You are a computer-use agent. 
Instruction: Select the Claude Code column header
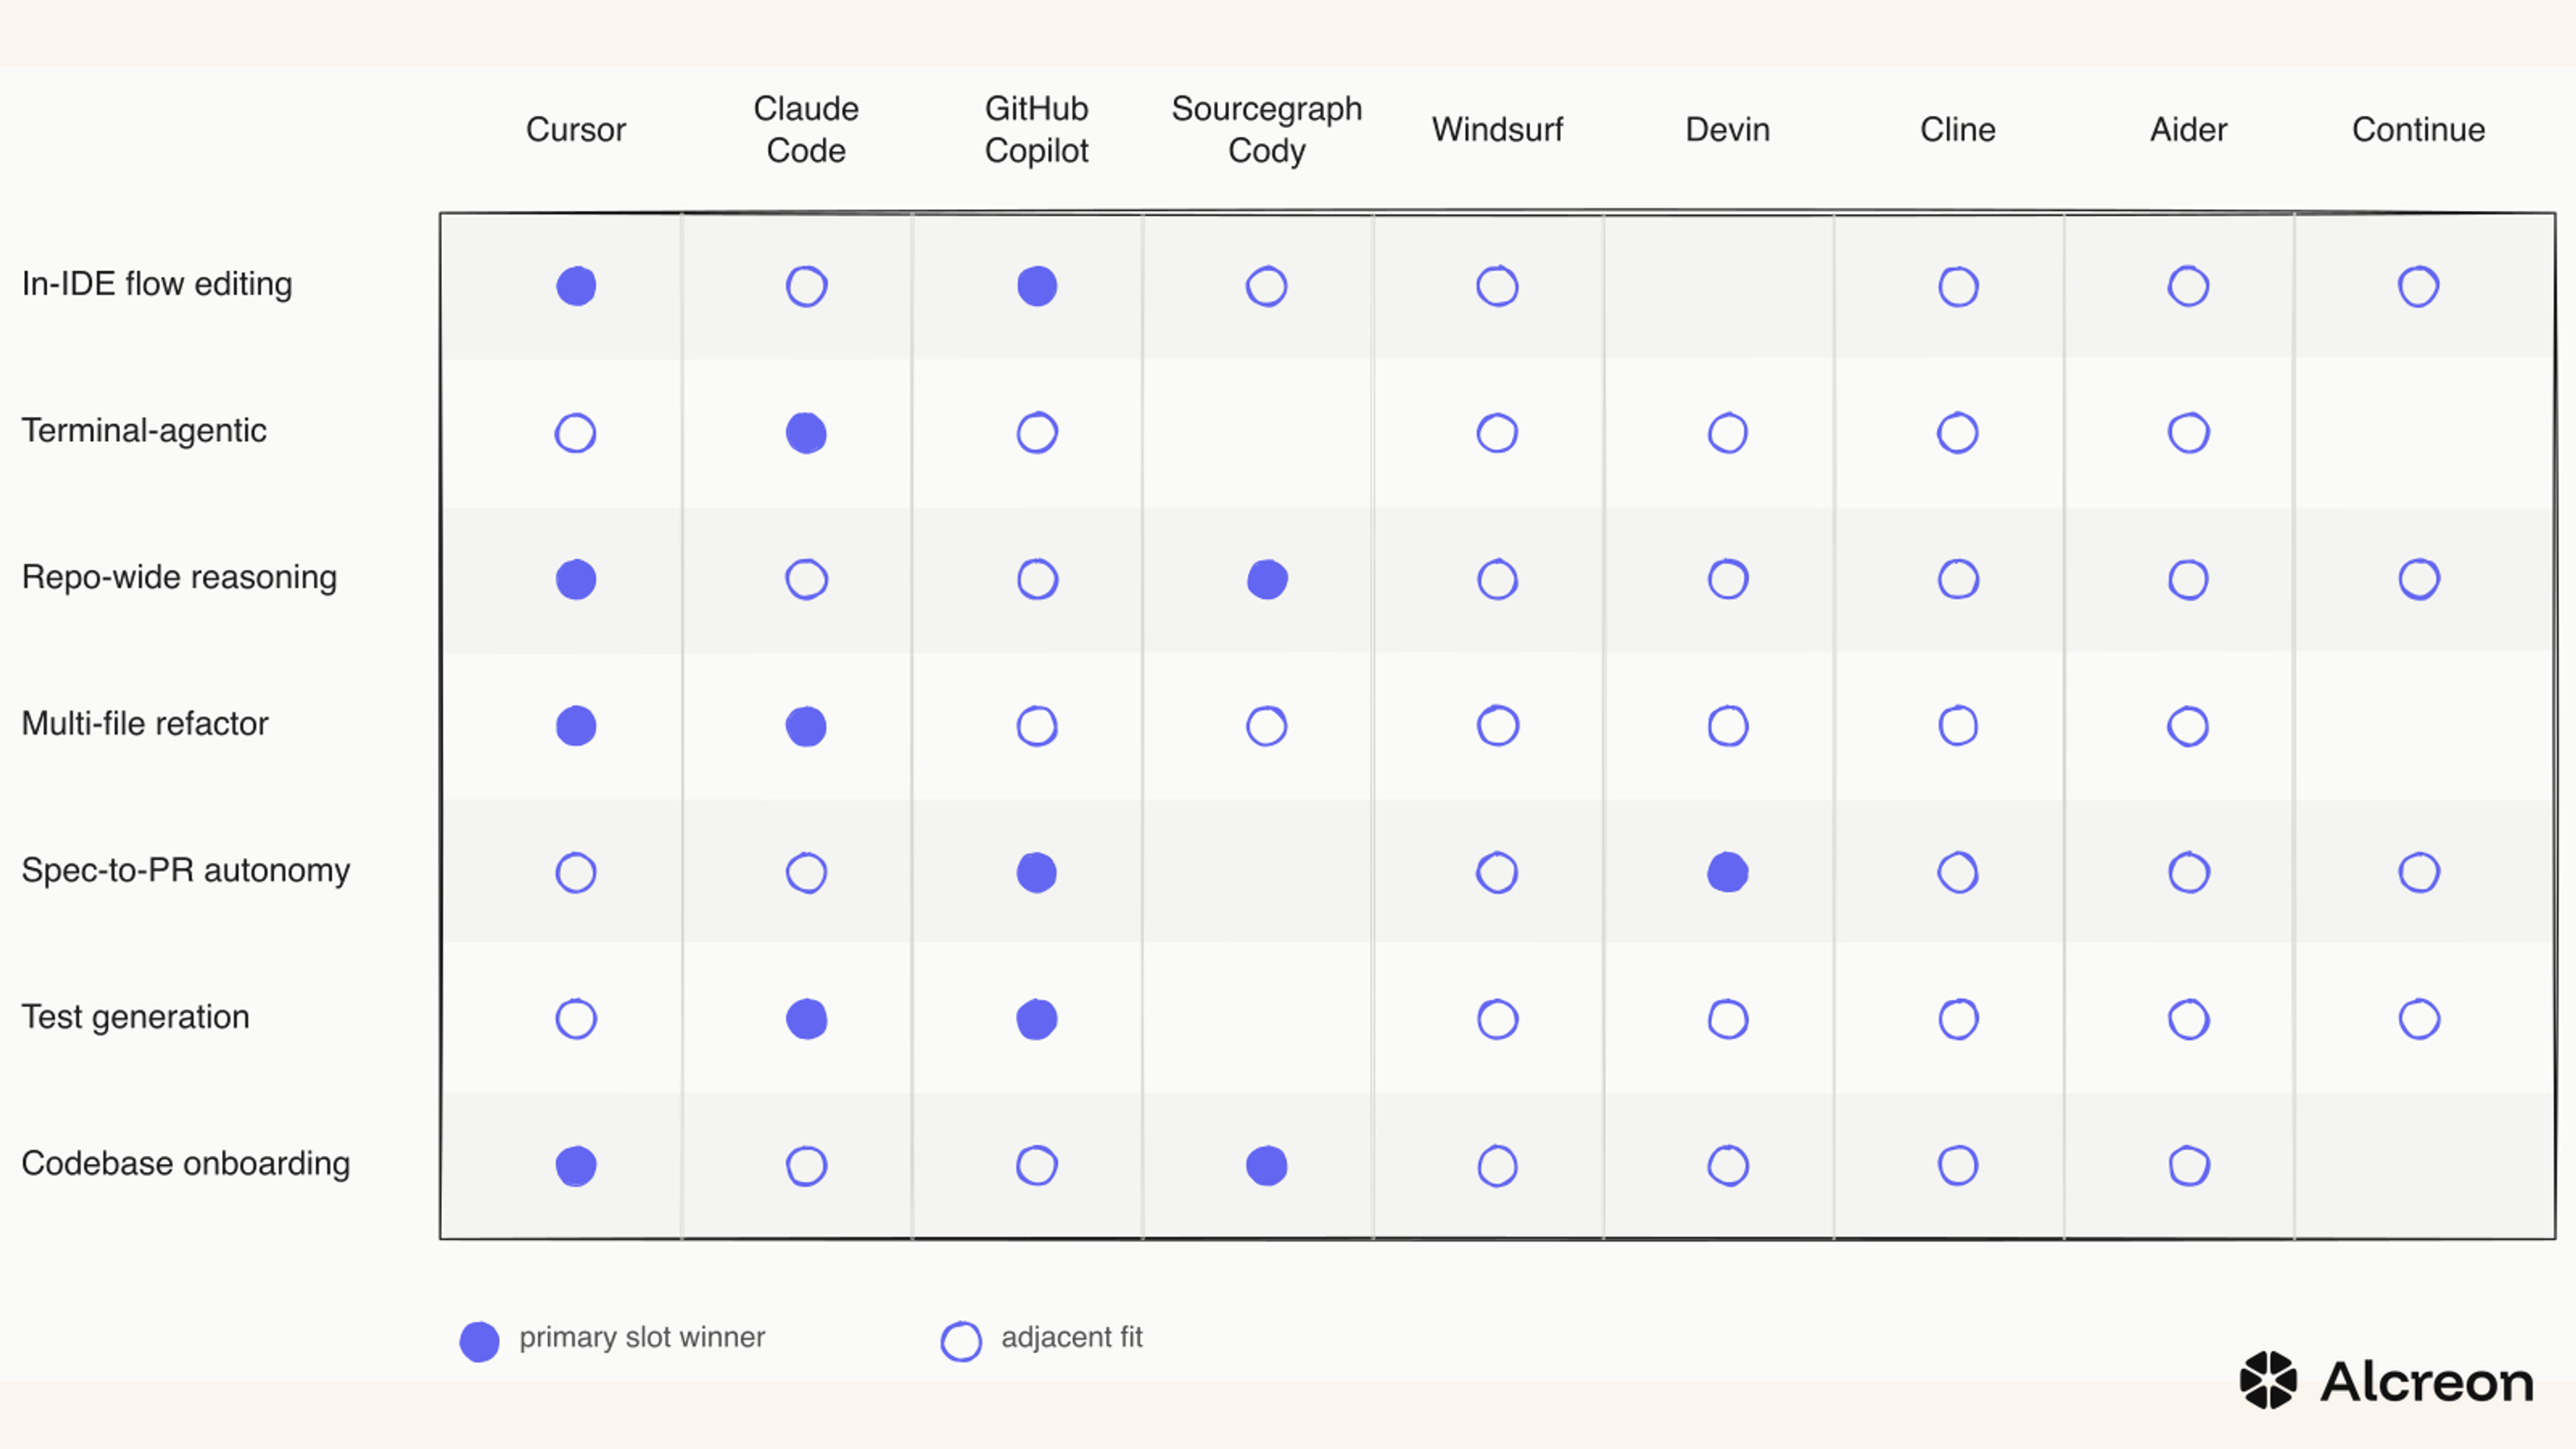(806, 129)
